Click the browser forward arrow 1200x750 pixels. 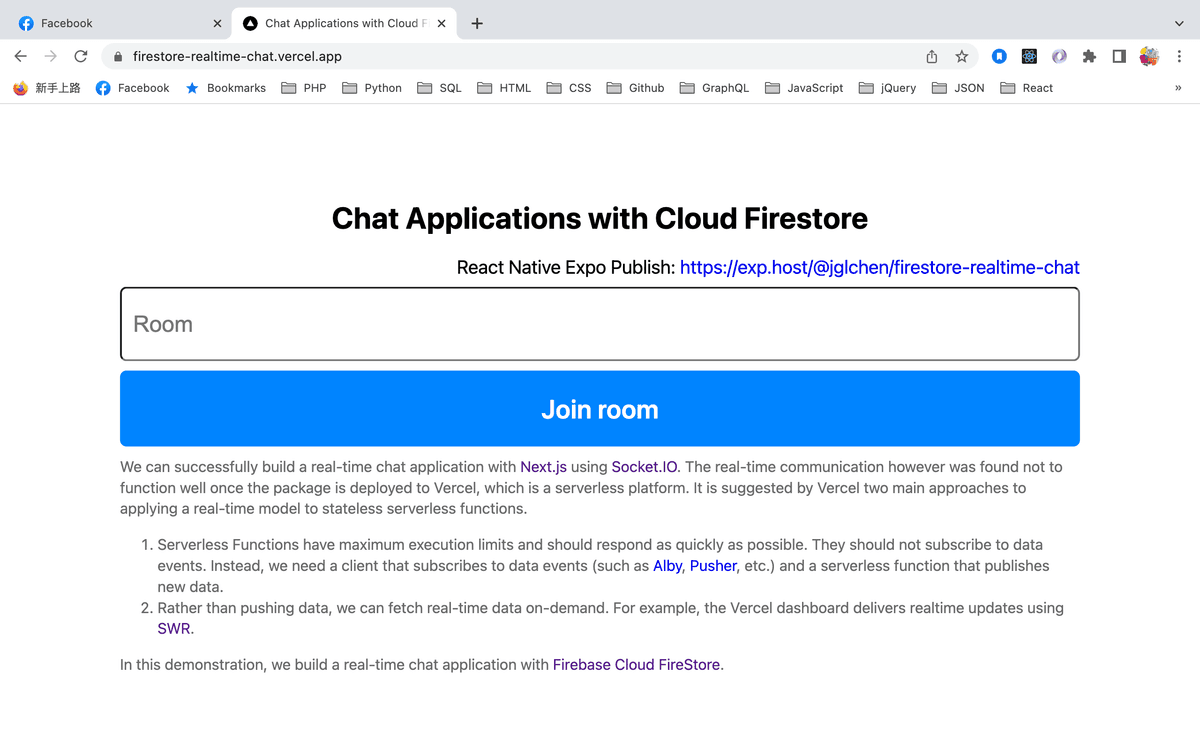(51, 56)
